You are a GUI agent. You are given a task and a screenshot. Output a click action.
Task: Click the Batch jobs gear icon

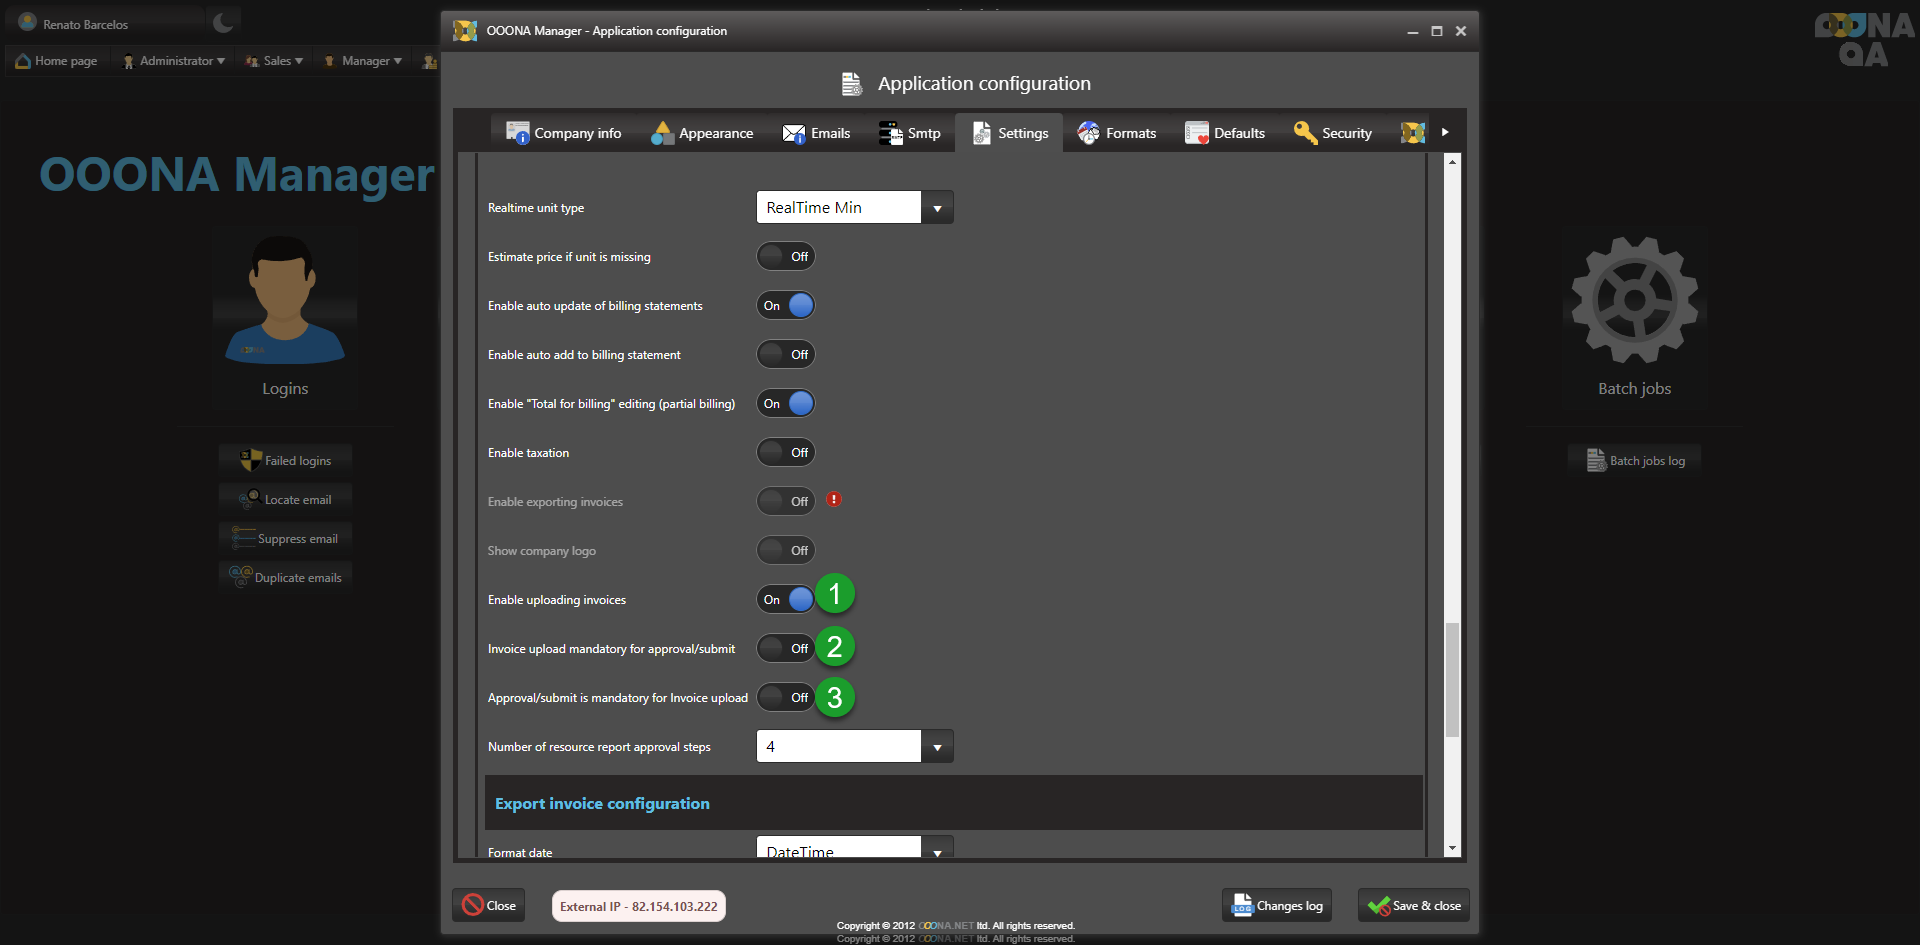(1634, 300)
